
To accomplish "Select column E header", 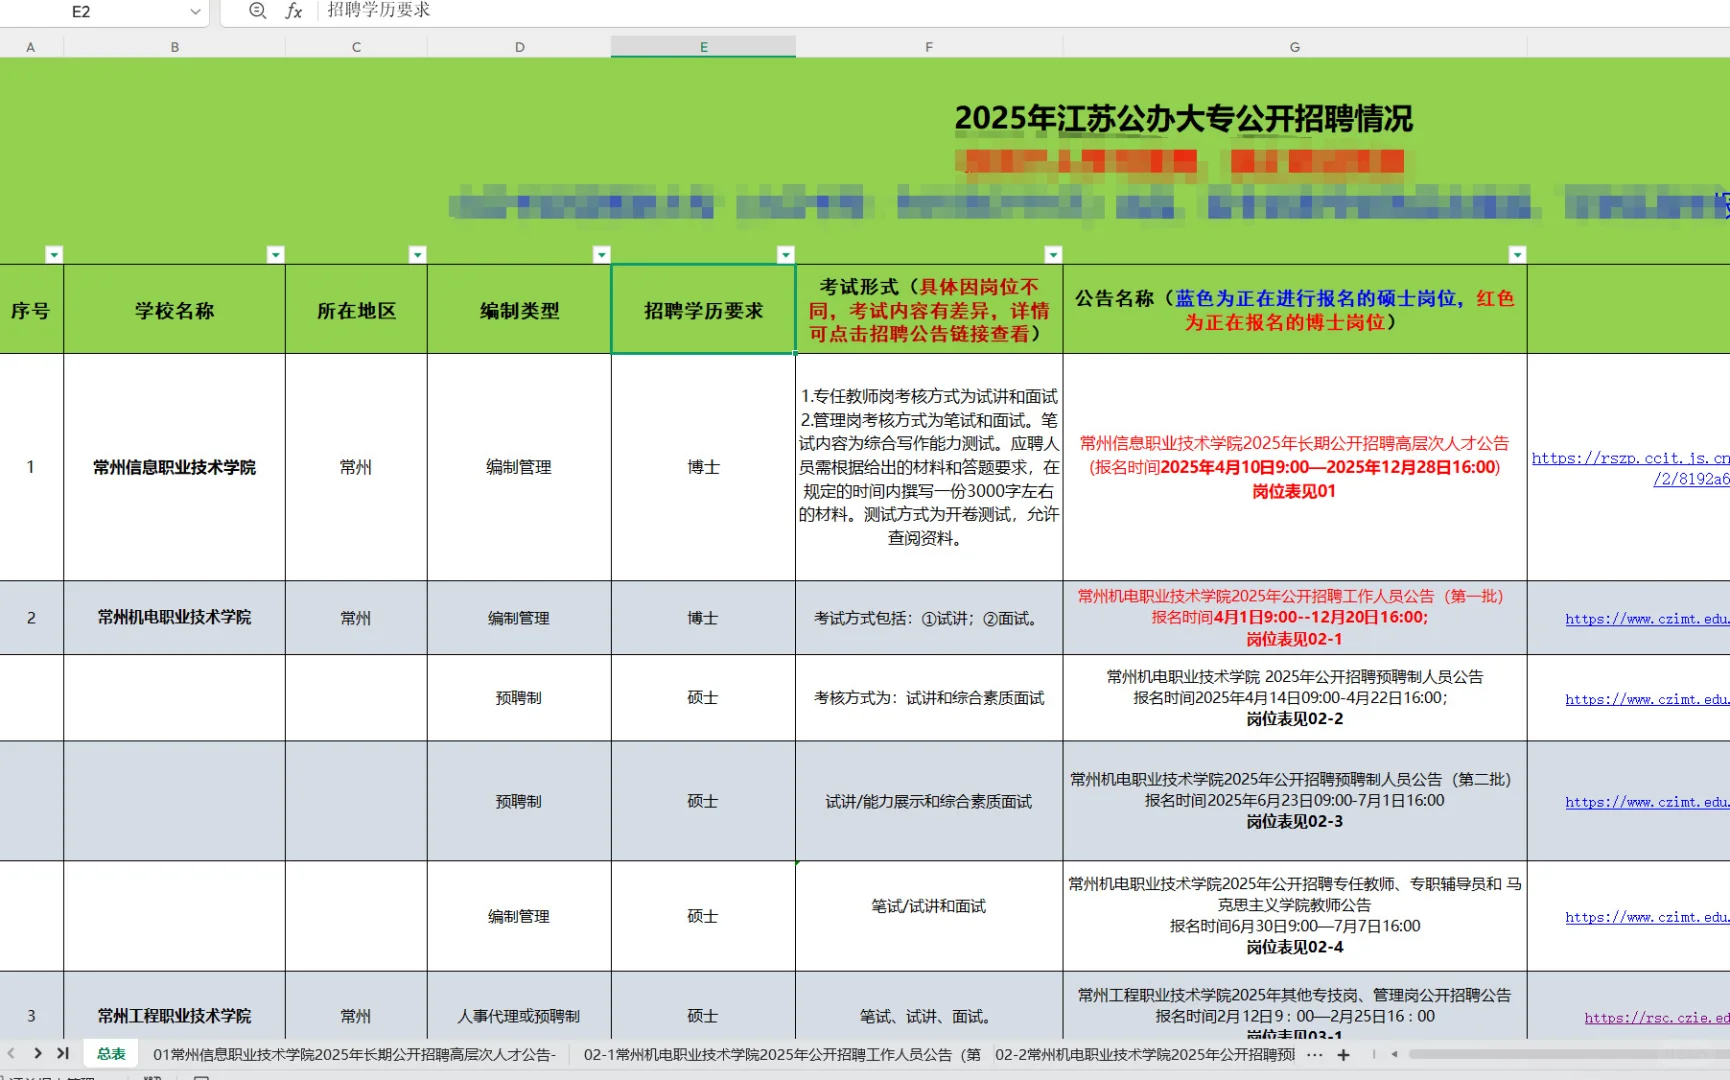I will pos(703,47).
